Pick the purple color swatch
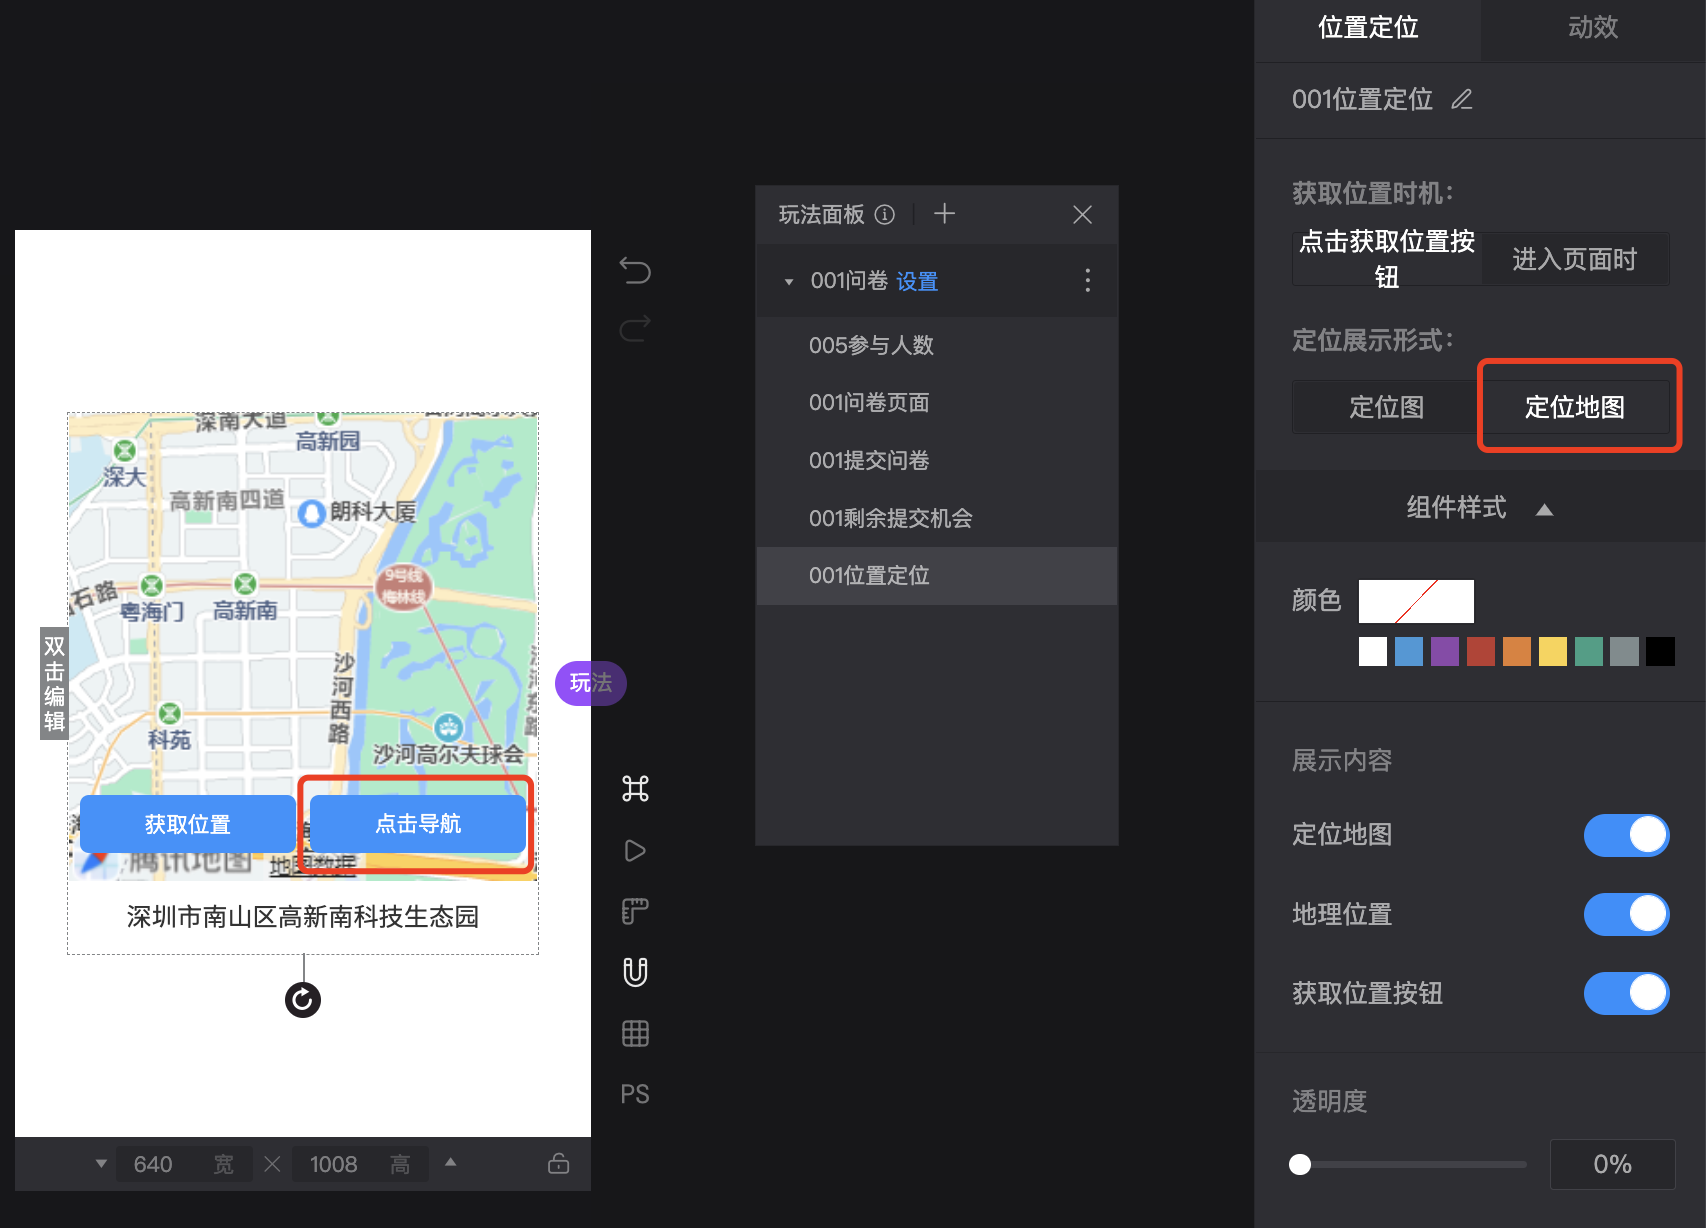 tap(1445, 651)
